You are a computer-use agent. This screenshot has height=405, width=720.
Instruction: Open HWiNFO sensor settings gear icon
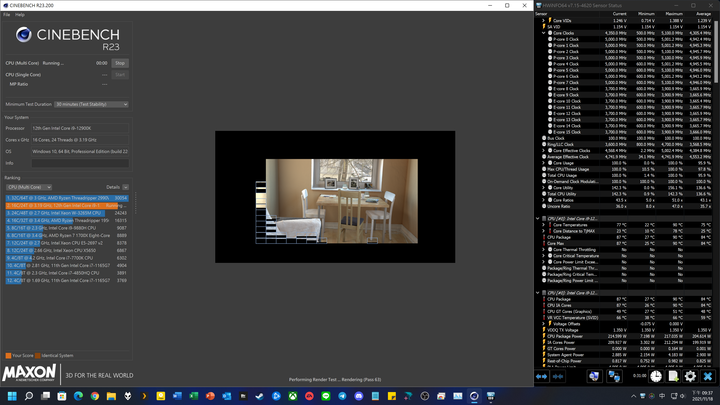click(690, 377)
